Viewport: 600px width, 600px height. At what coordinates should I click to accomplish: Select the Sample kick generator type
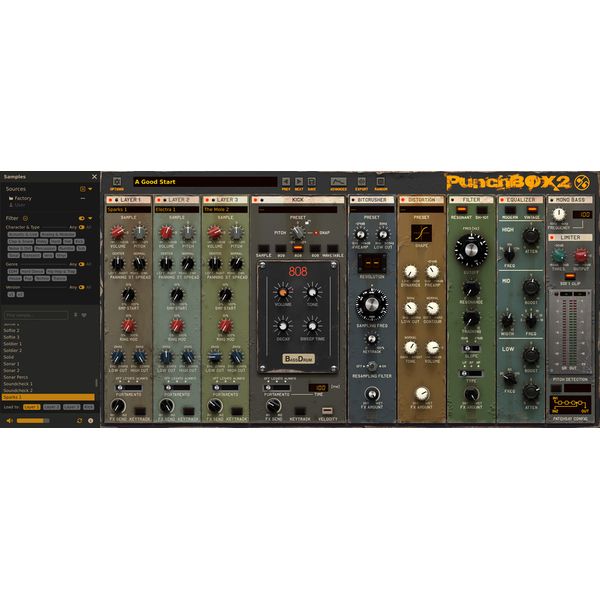coord(263,248)
